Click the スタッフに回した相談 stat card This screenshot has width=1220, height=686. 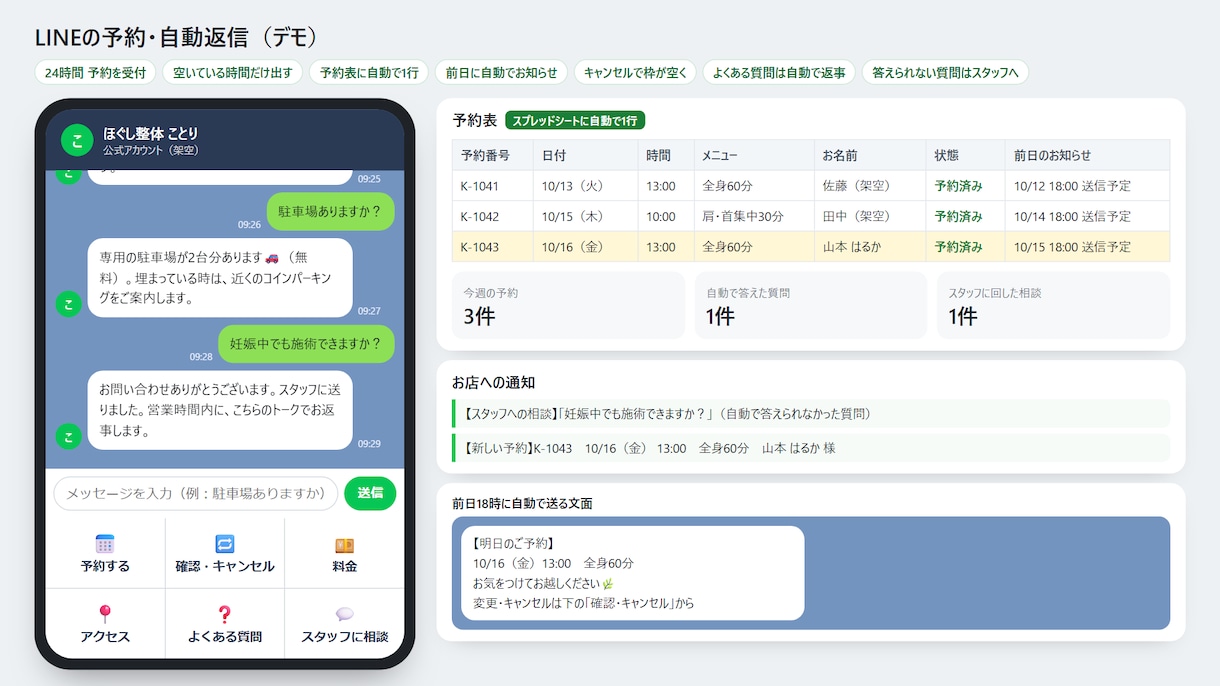pos(1053,306)
